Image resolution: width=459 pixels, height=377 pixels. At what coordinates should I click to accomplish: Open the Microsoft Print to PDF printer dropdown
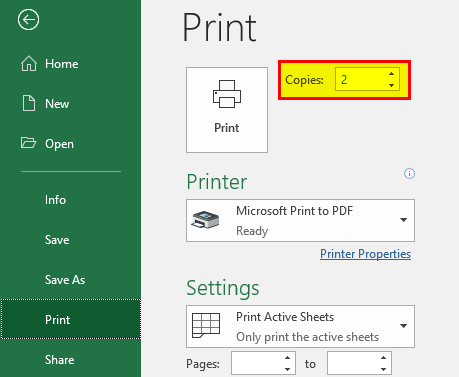point(300,220)
